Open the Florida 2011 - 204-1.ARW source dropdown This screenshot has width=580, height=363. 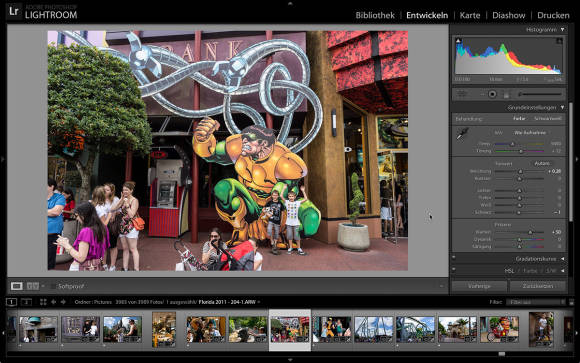click(x=229, y=302)
